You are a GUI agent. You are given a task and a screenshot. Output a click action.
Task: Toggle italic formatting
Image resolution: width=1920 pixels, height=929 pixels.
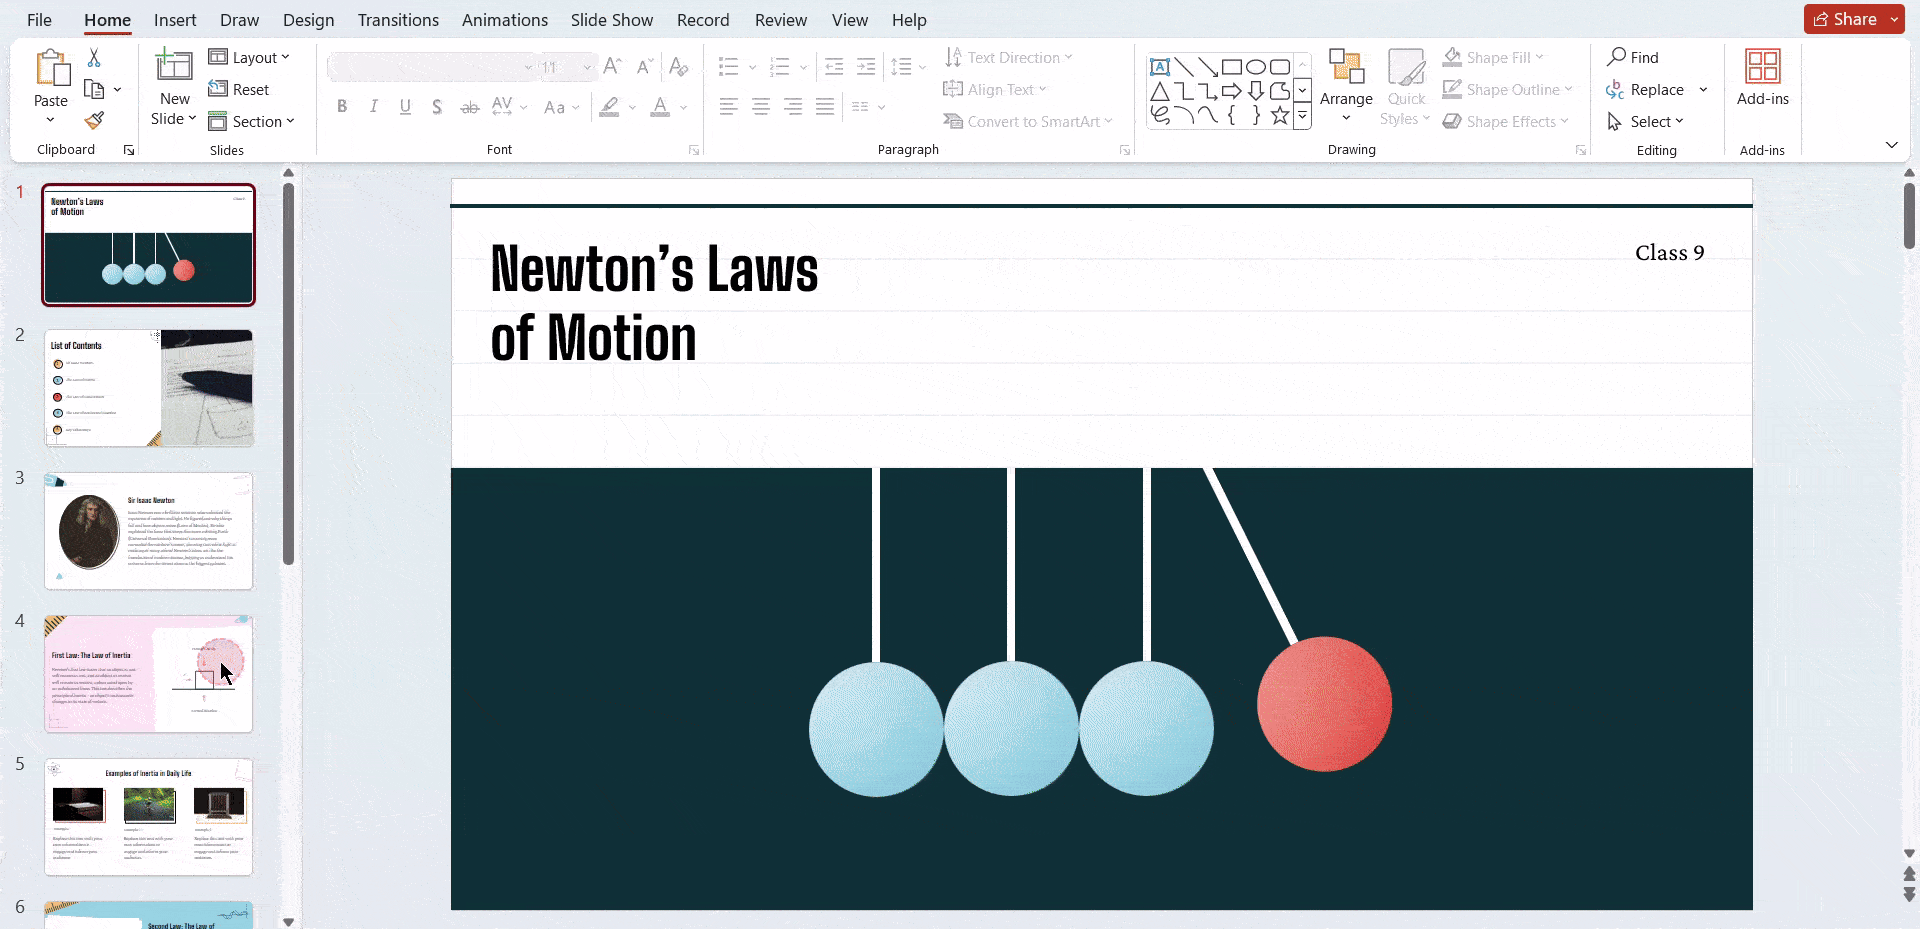pos(374,107)
